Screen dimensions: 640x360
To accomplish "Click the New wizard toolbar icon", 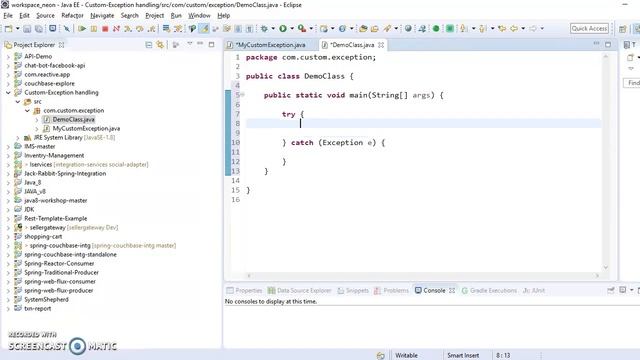I will click(9, 29).
